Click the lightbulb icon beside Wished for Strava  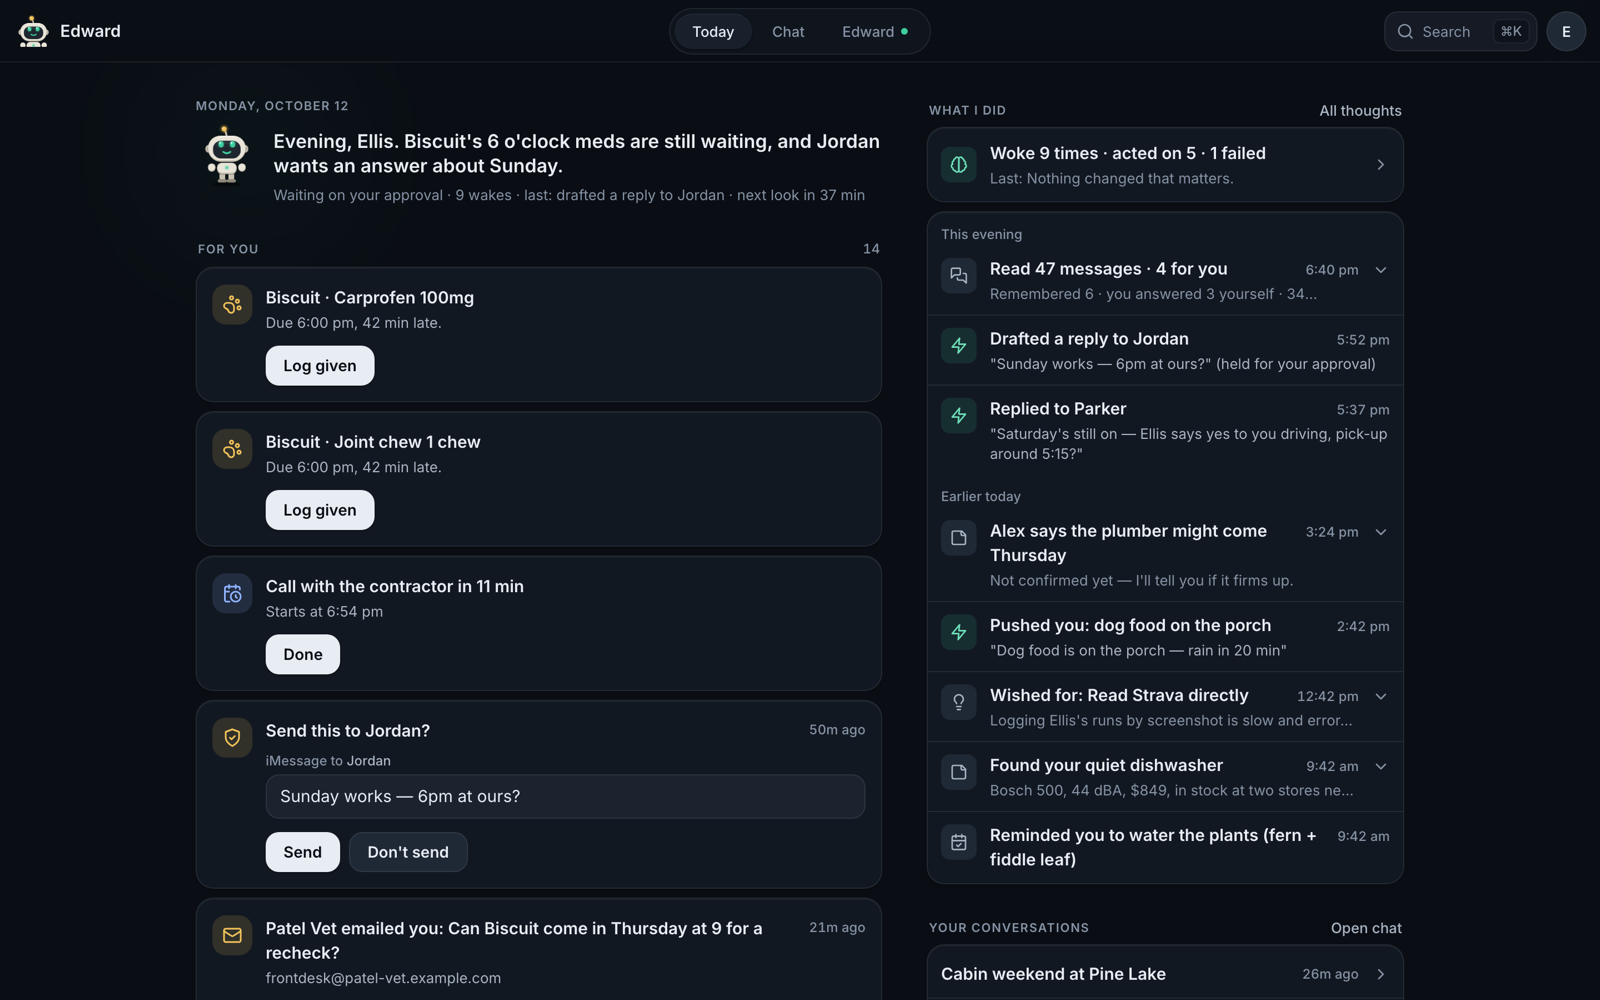958,702
